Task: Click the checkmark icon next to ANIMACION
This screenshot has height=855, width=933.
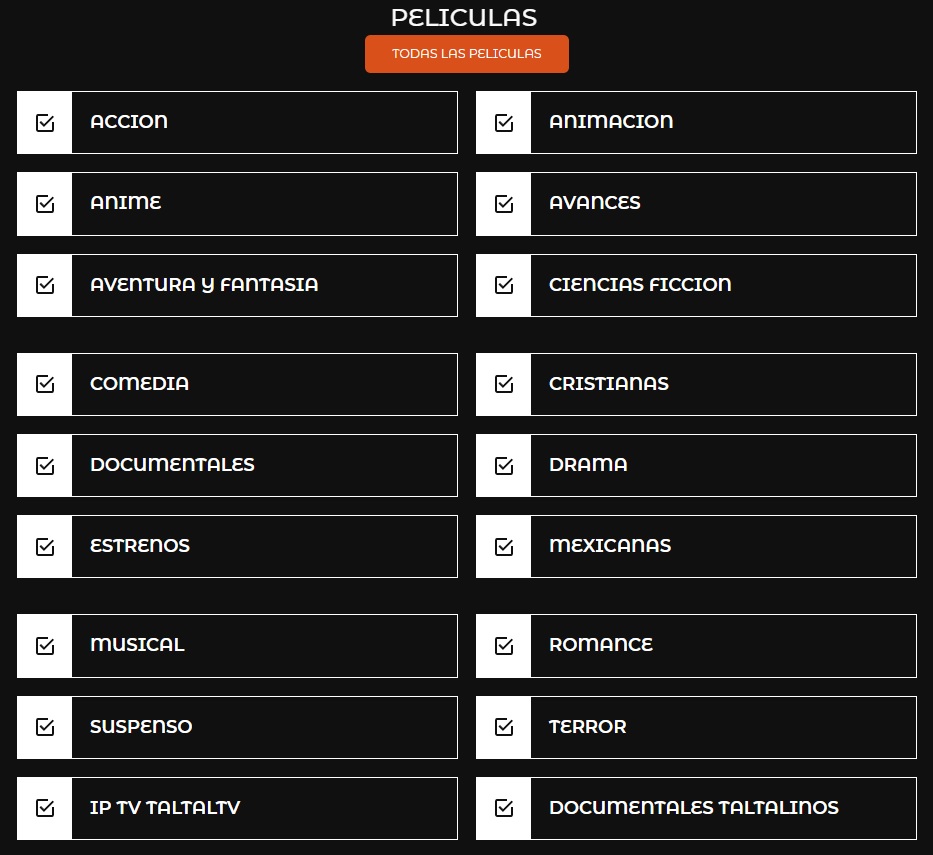Action: coord(504,122)
